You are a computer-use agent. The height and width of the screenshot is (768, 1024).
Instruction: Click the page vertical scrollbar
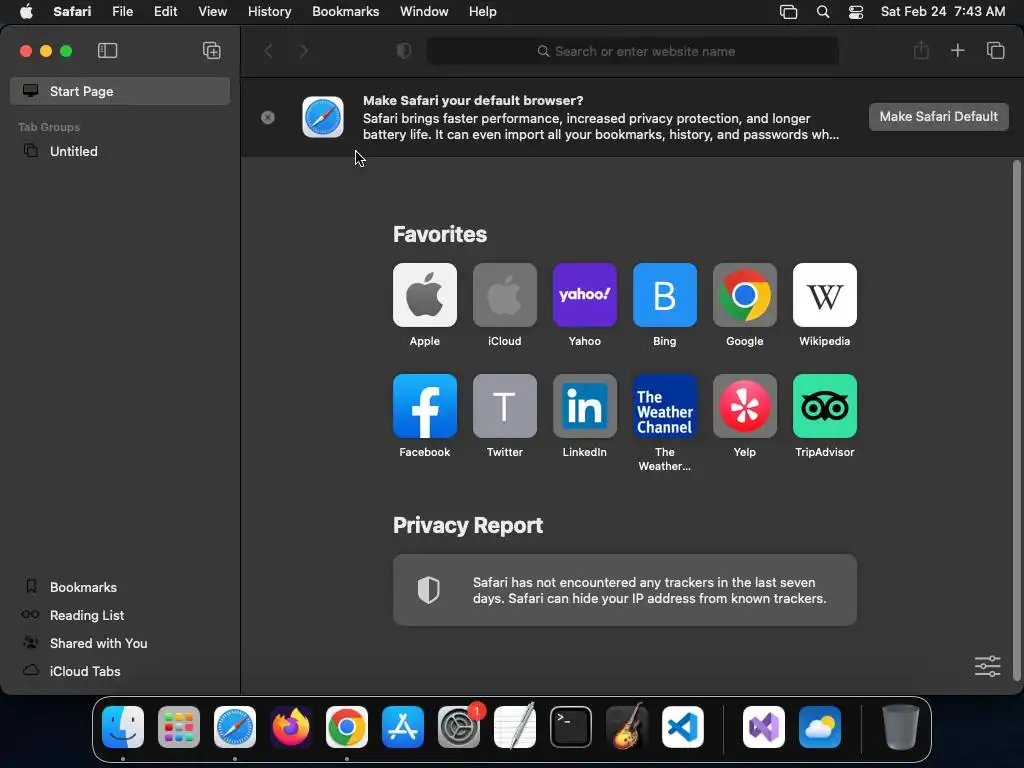click(1016, 421)
